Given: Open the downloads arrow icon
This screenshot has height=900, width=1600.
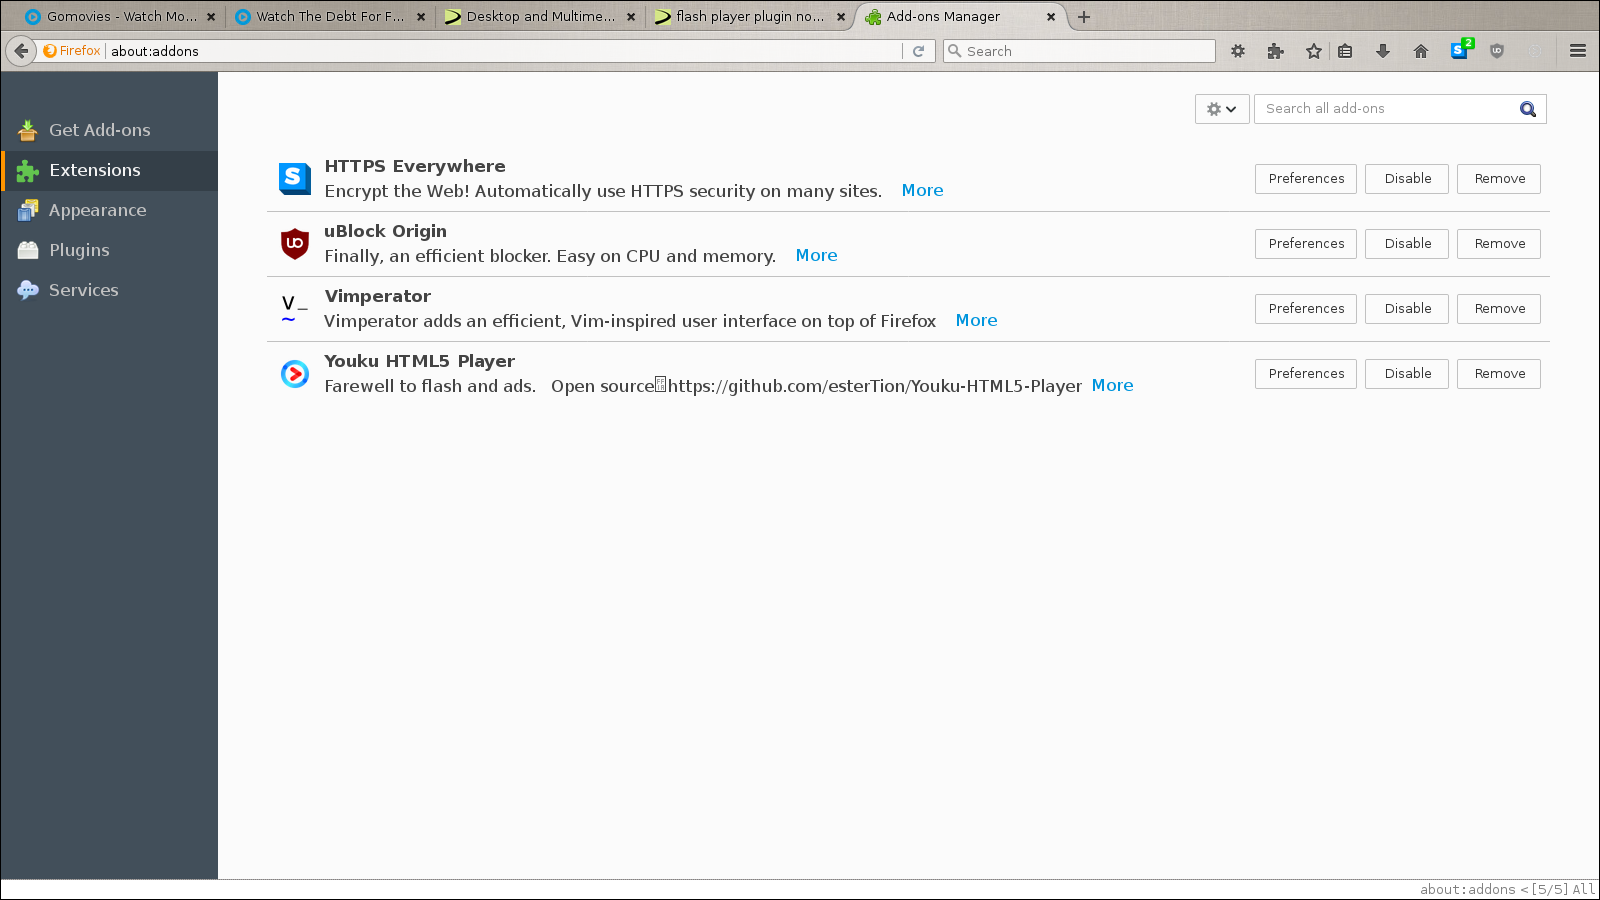Looking at the screenshot, I should pos(1383,51).
